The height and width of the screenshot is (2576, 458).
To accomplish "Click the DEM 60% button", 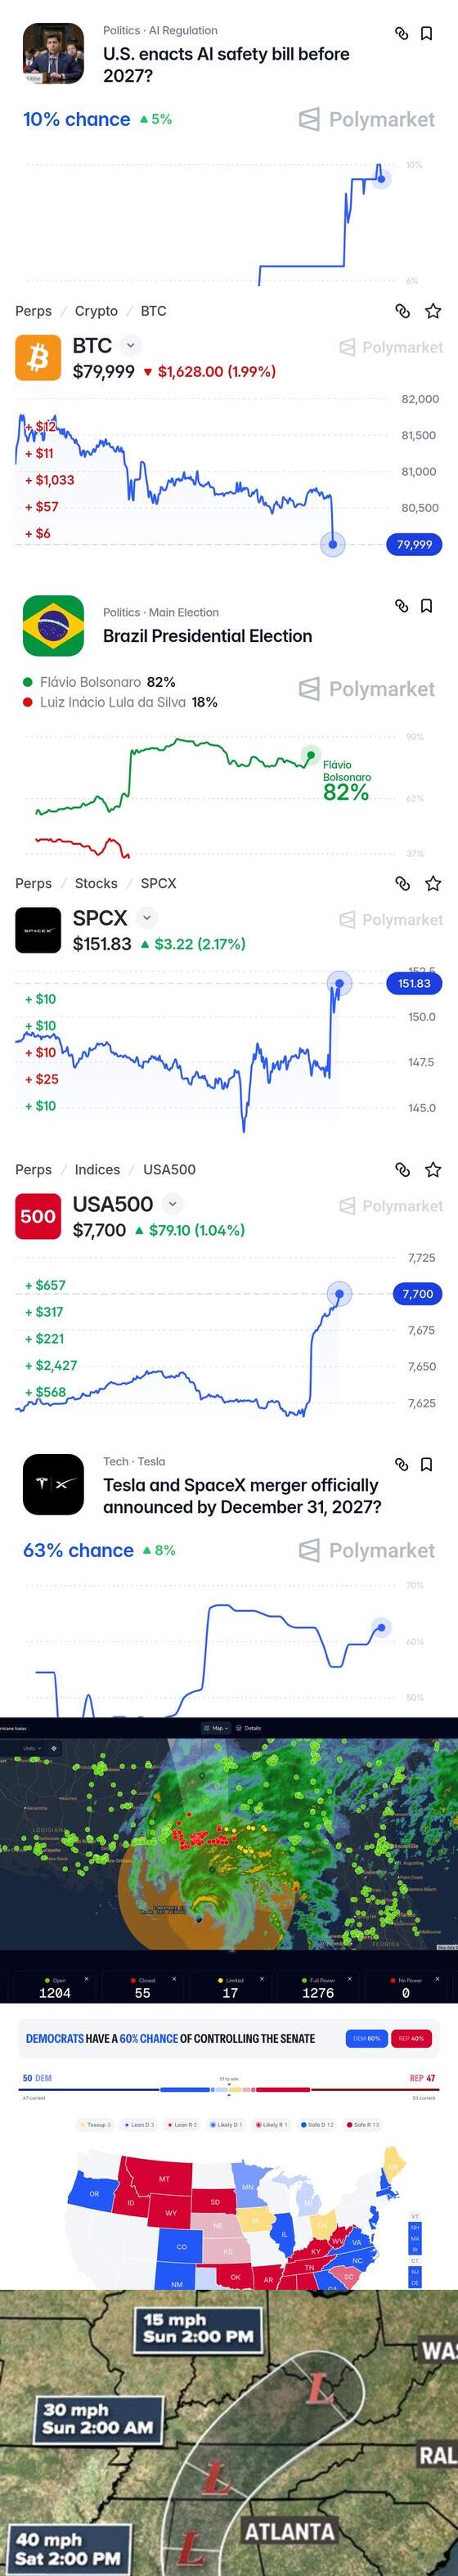I will click(x=367, y=2038).
